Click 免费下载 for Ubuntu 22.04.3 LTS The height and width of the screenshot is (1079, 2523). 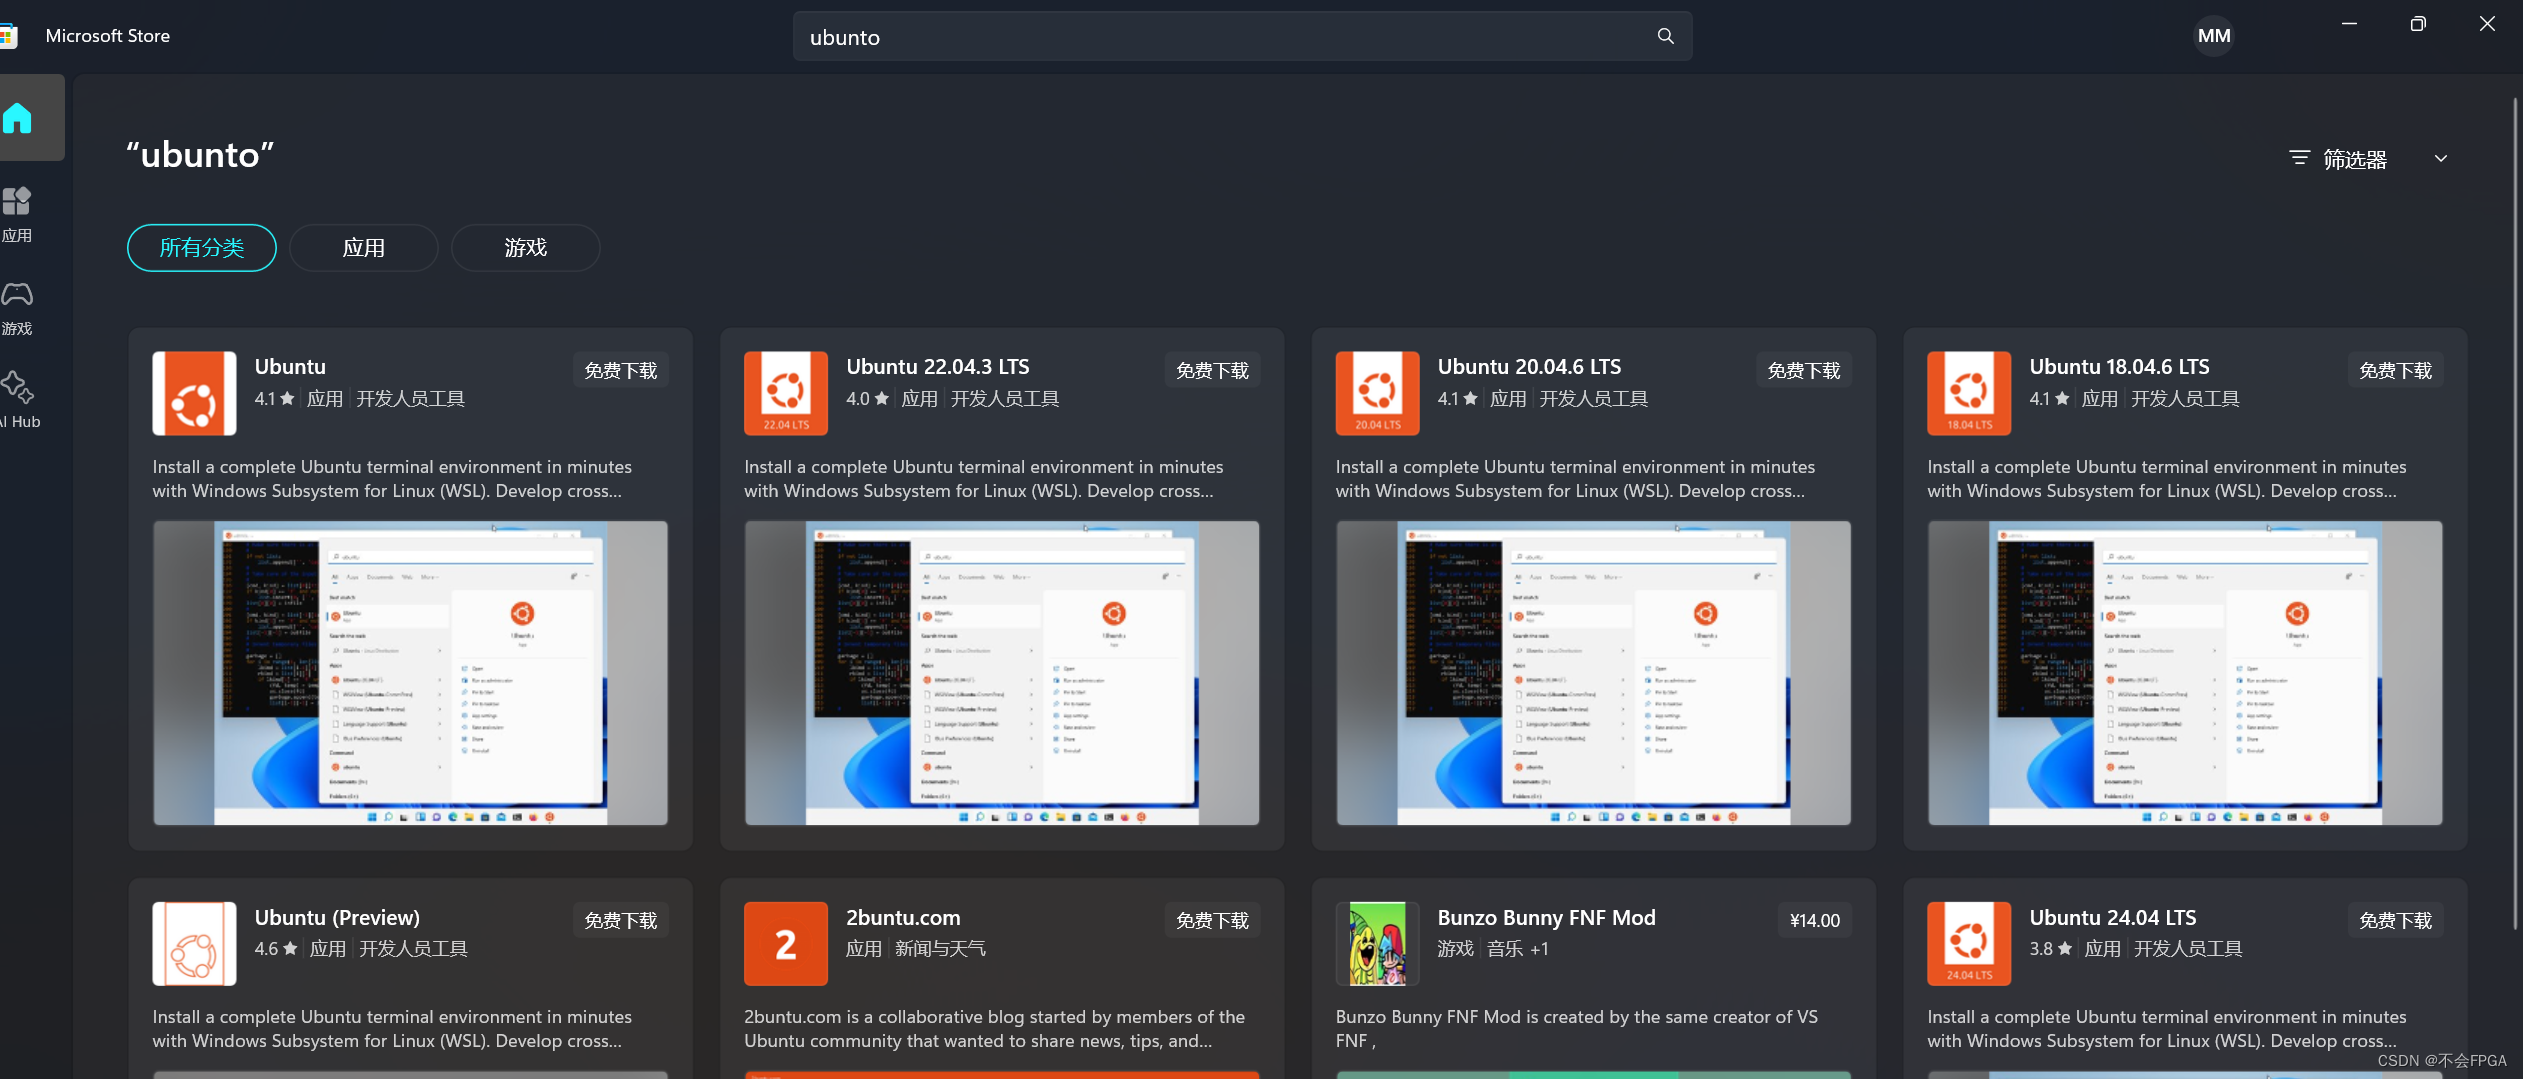(x=1212, y=370)
